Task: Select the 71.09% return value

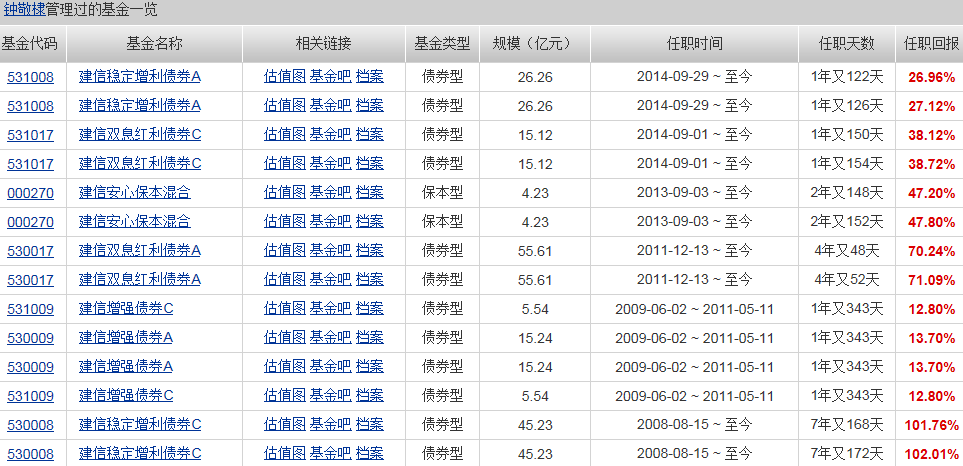Action: (932, 280)
